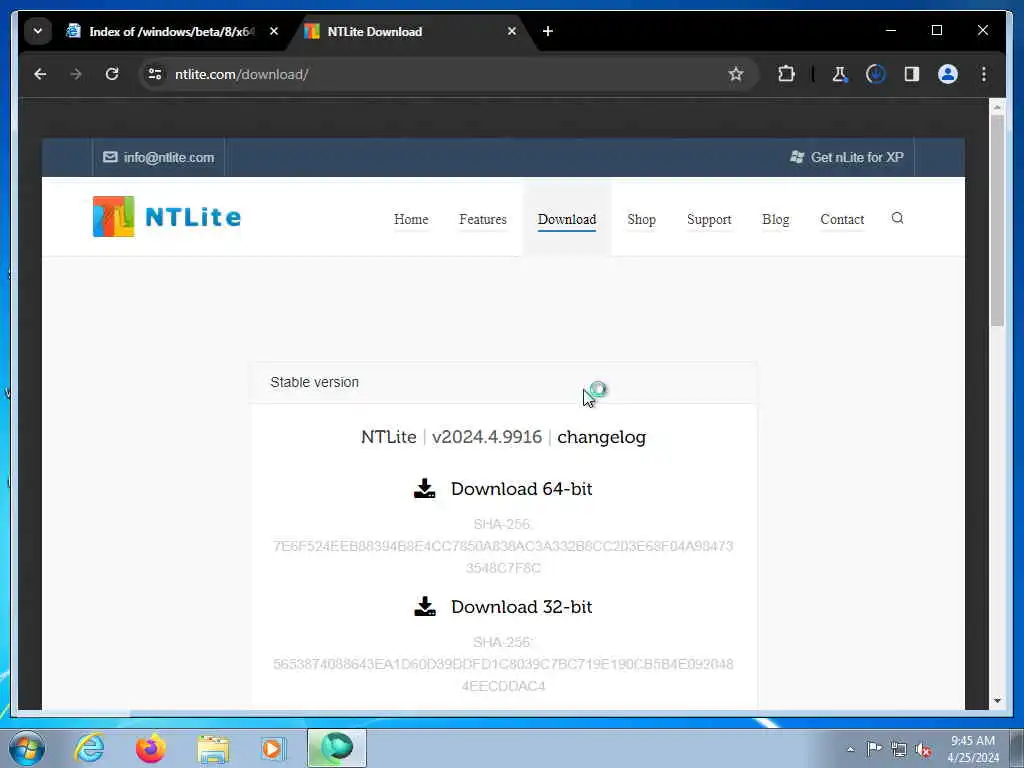1024x768 pixels.
Task: Click the 32-bit download arrow icon
Action: tap(425, 606)
